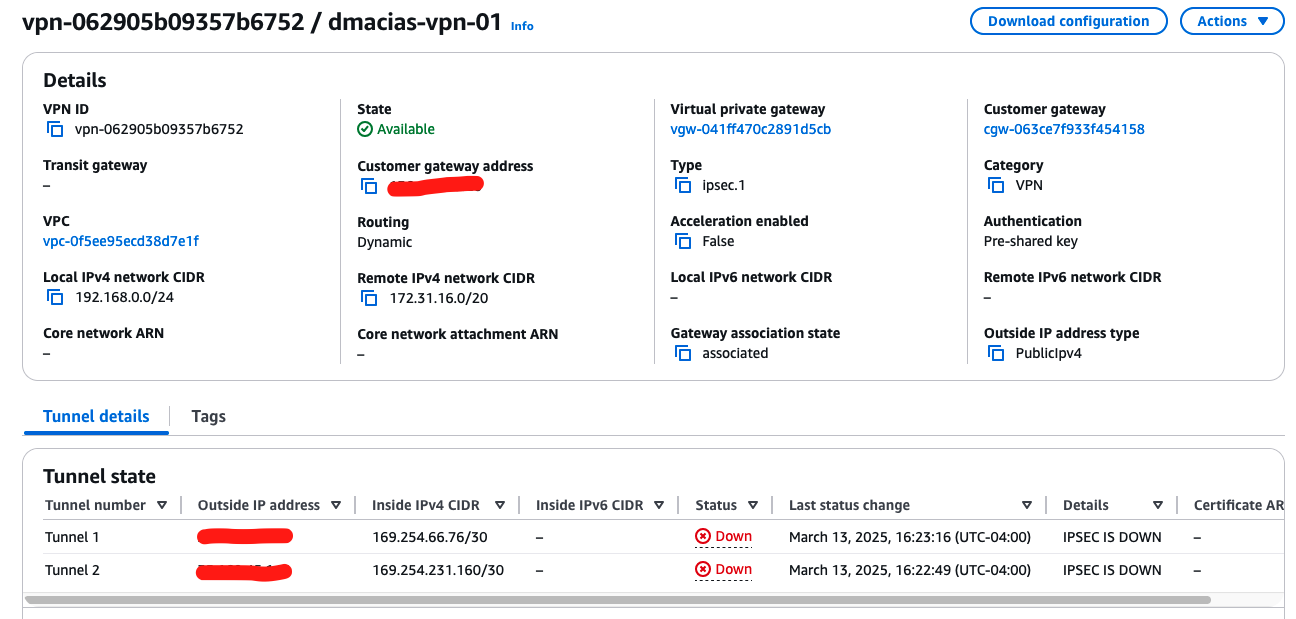Screen dimensions: 1296x619
Task: Select the Routing value Dynamic
Action: (x=384, y=242)
